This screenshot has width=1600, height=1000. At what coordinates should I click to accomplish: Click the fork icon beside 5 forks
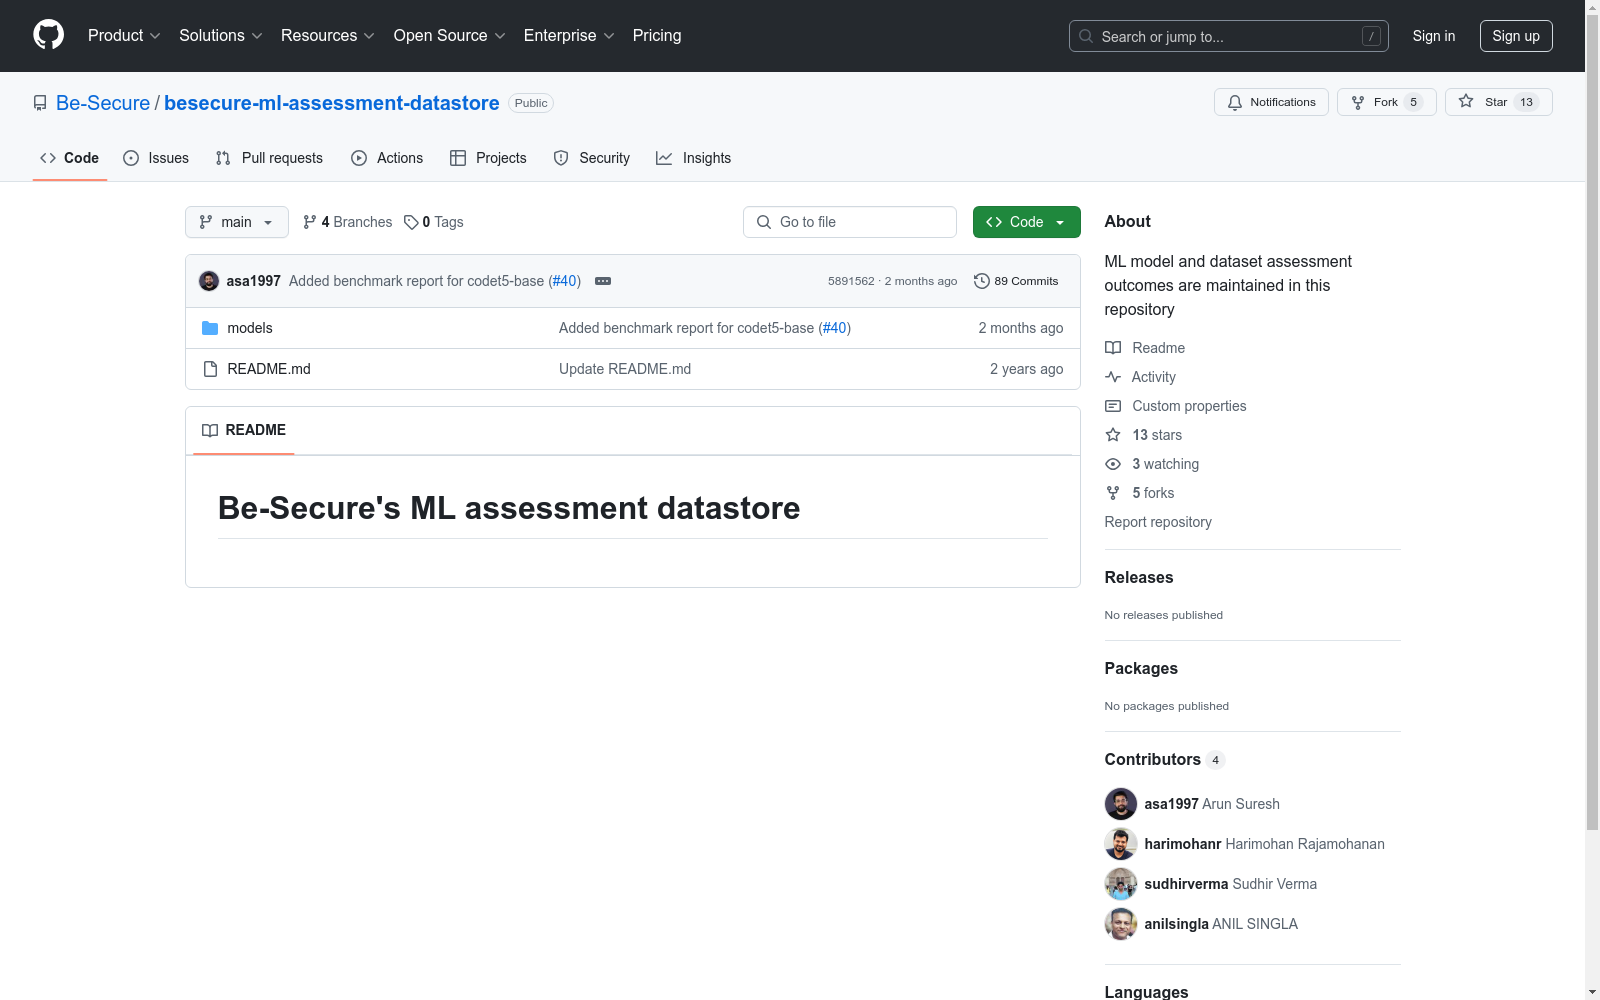point(1113,493)
